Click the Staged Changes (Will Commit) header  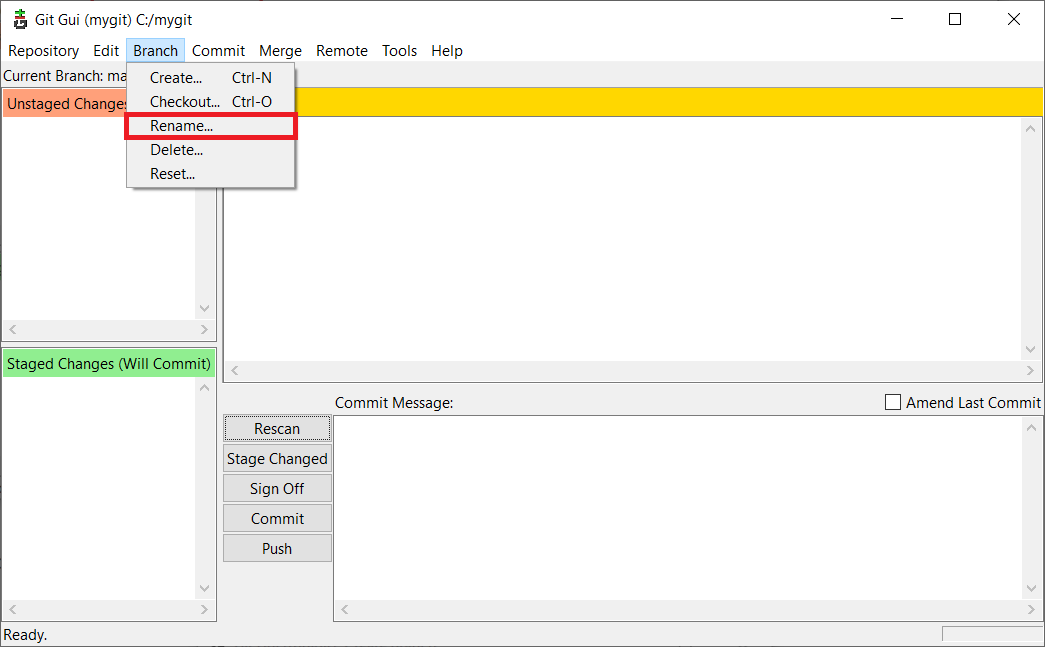pyautogui.click(x=109, y=364)
